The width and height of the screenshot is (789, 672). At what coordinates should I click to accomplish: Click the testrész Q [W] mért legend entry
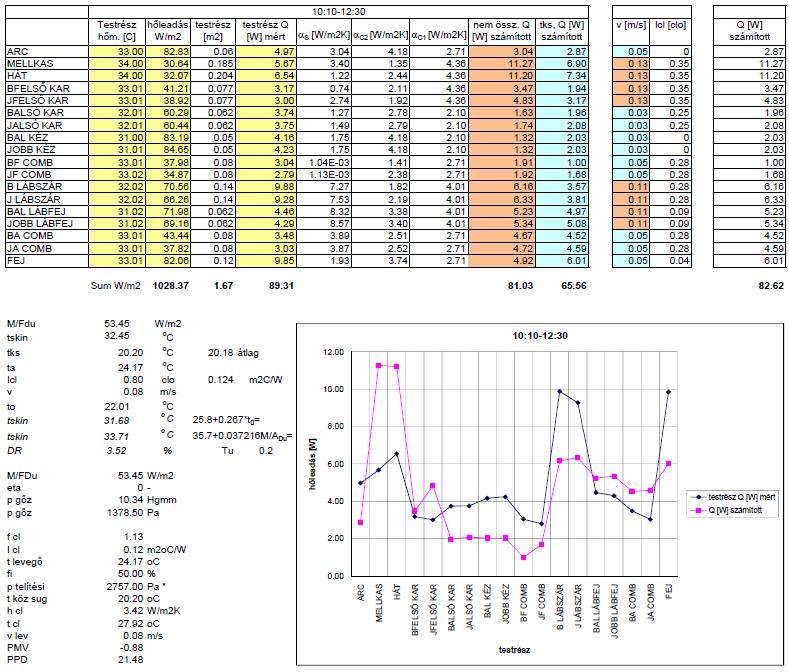[x=734, y=497]
